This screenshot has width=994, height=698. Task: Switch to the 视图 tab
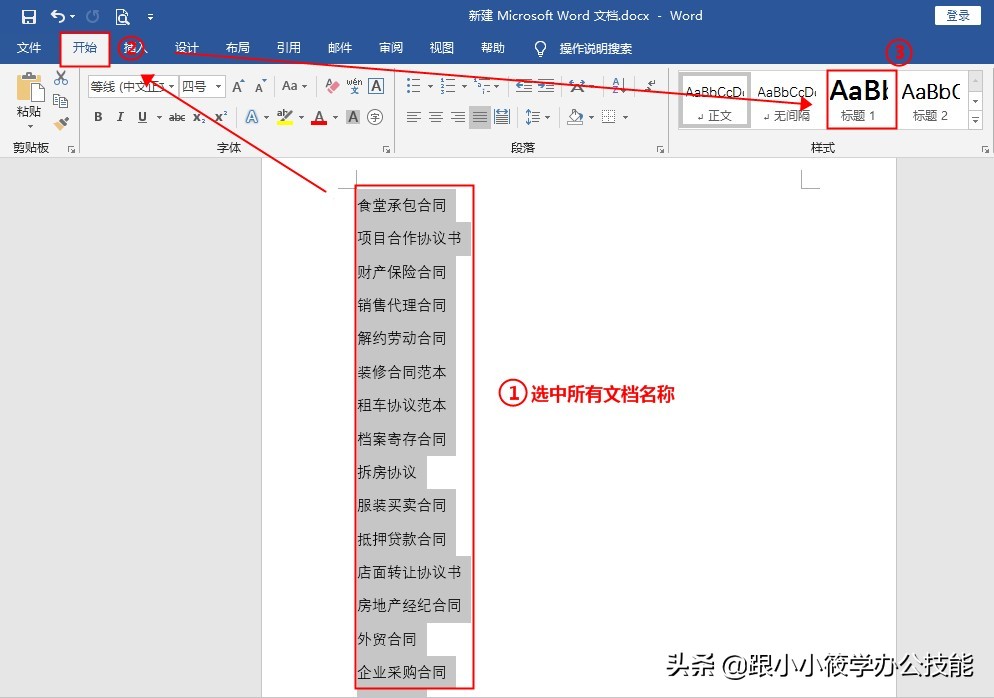point(442,48)
